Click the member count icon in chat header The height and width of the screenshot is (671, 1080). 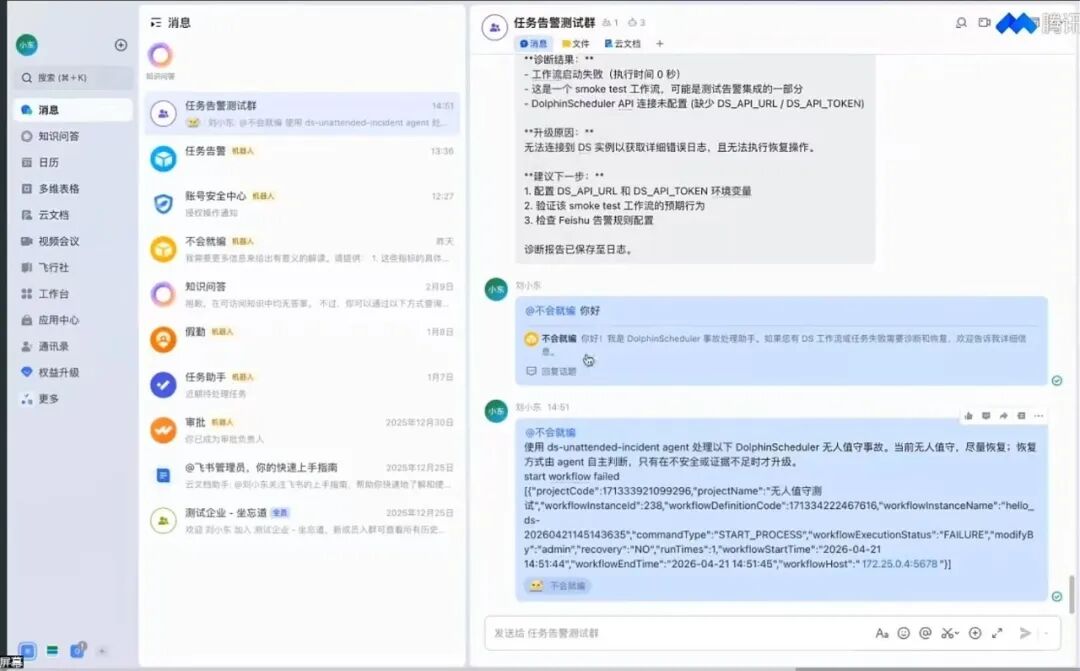(610, 23)
